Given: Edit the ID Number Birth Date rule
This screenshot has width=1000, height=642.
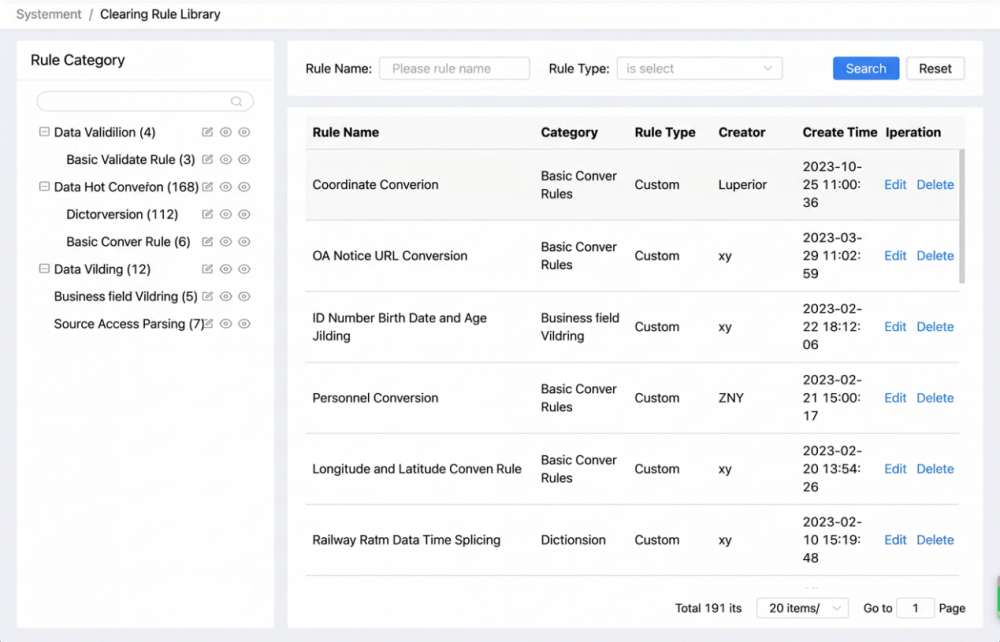Looking at the screenshot, I should coord(895,326).
